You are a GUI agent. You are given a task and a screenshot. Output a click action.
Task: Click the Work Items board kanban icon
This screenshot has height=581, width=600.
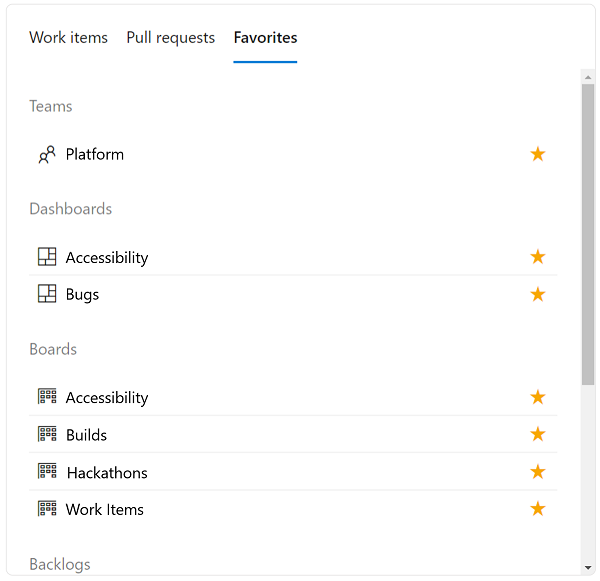pyautogui.click(x=47, y=509)
